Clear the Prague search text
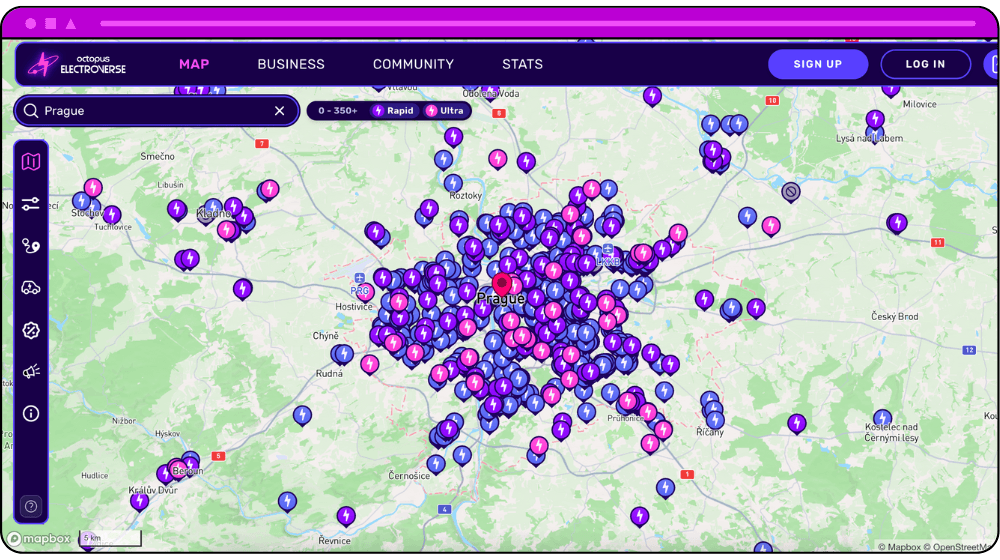Viewport: 1000px width, 560px height. (x=279, y=111)
